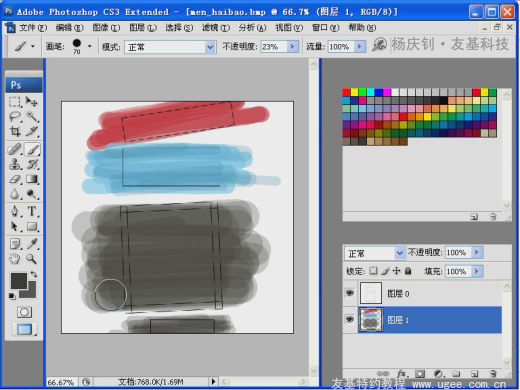Image resolution: width=520 pixels, height=390 pixels.
Task: Toggle lock image pixels
Action: [x=385, y=271]
